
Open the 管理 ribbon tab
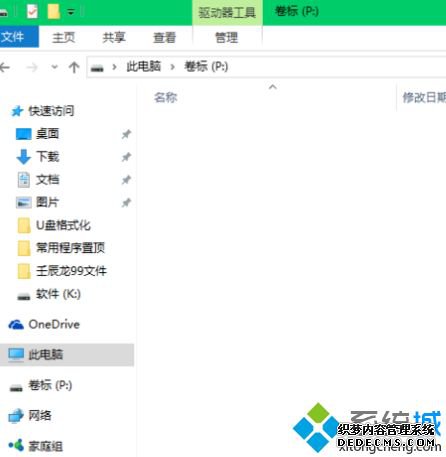227,37
